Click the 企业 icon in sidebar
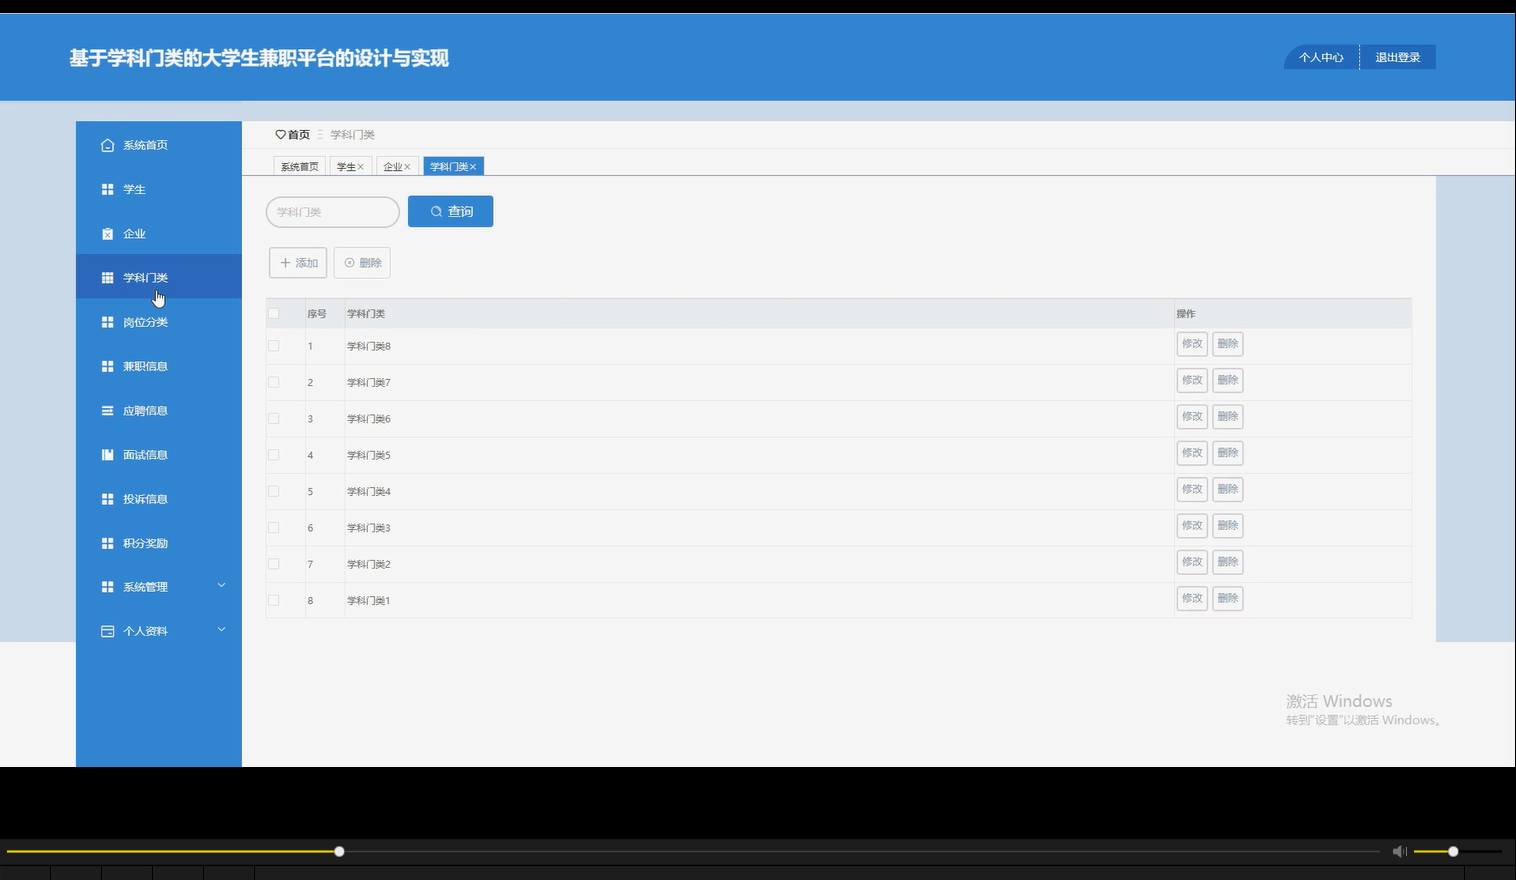 107,234
